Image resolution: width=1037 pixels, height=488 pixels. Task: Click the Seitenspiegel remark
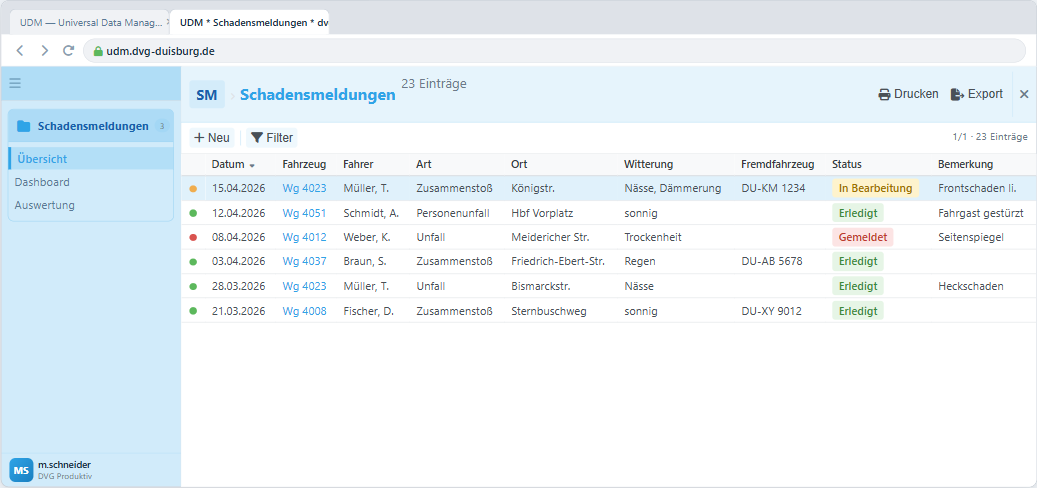(971, 237)
